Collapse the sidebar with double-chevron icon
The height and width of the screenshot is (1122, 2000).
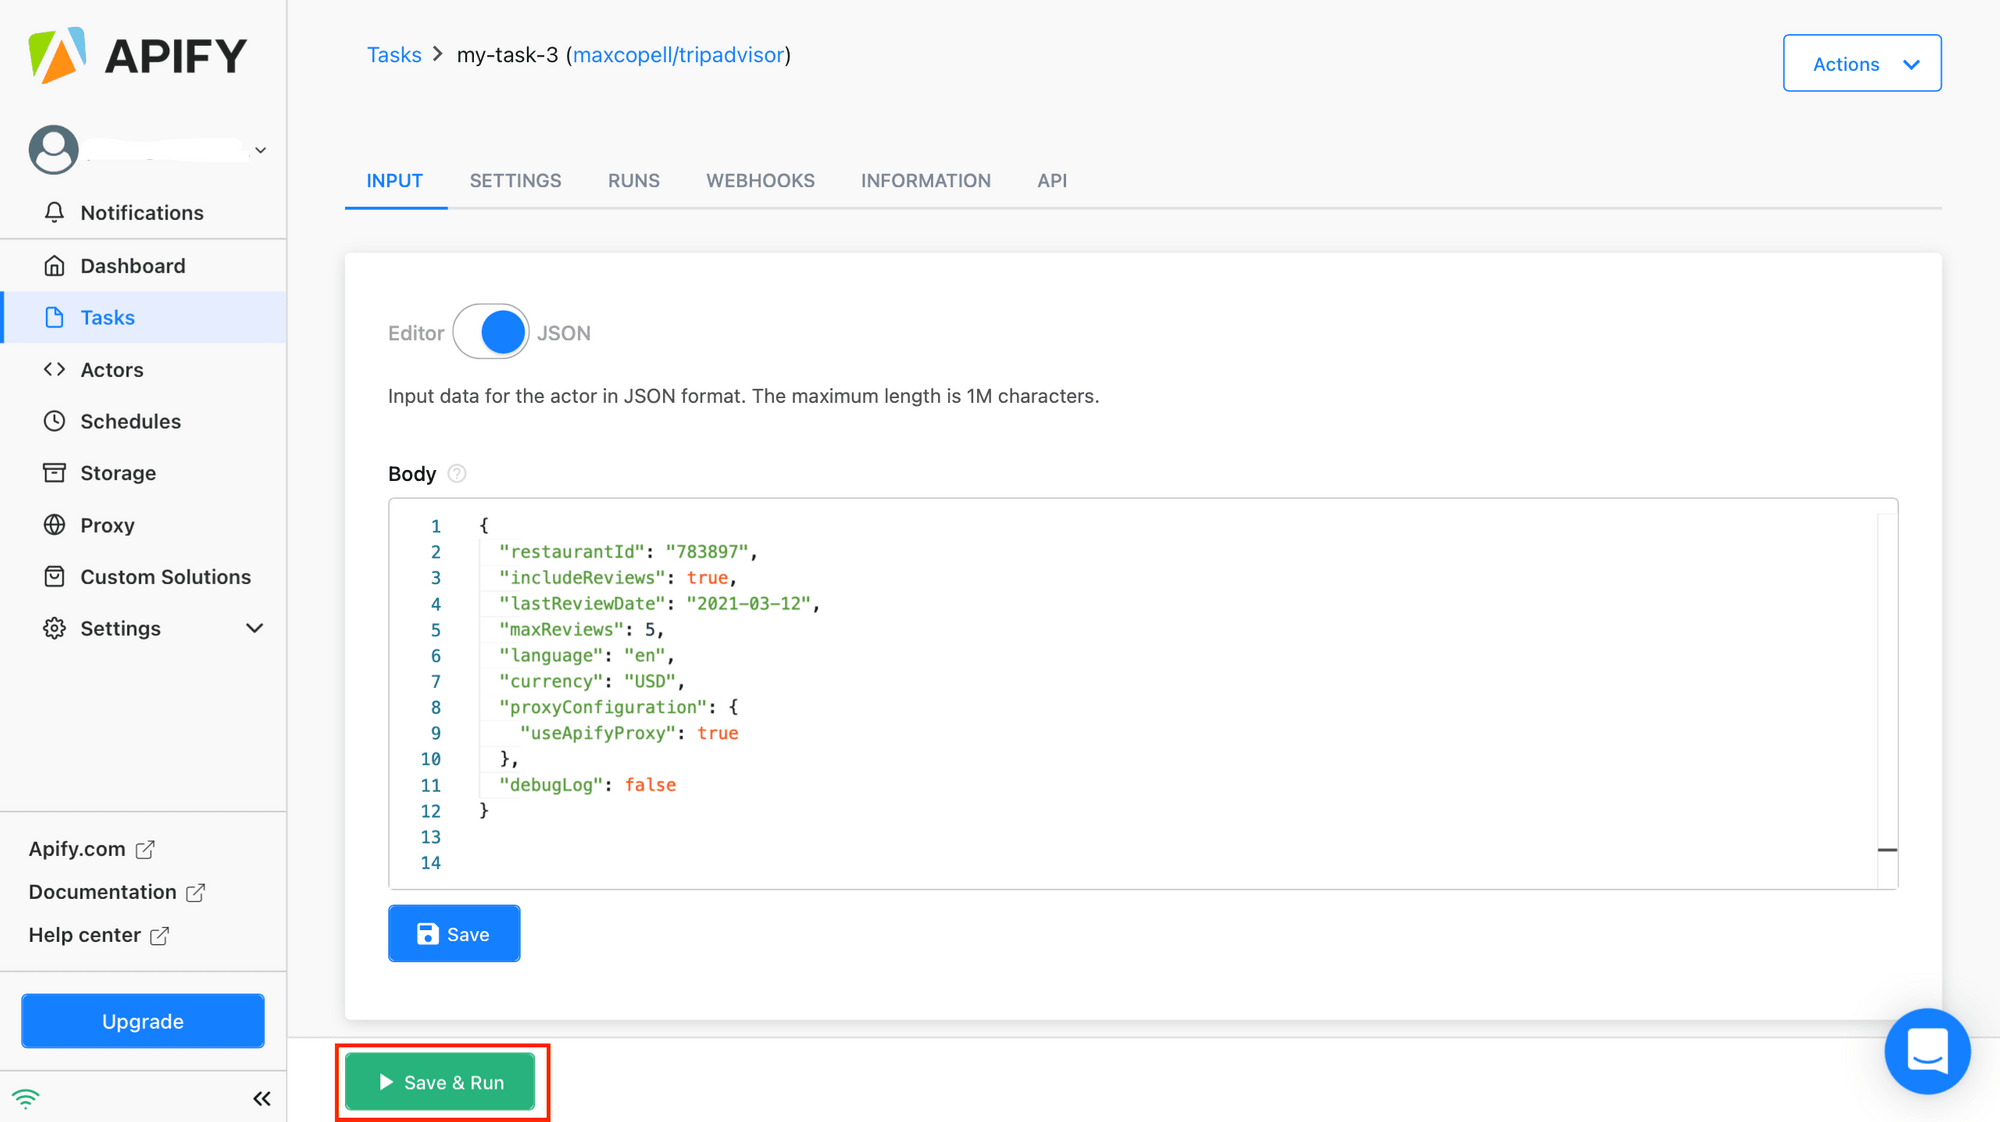(262, 1098)
